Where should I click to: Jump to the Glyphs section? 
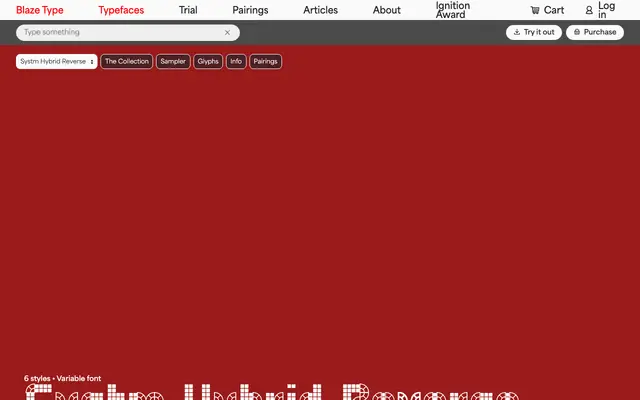tap(208, 62)
